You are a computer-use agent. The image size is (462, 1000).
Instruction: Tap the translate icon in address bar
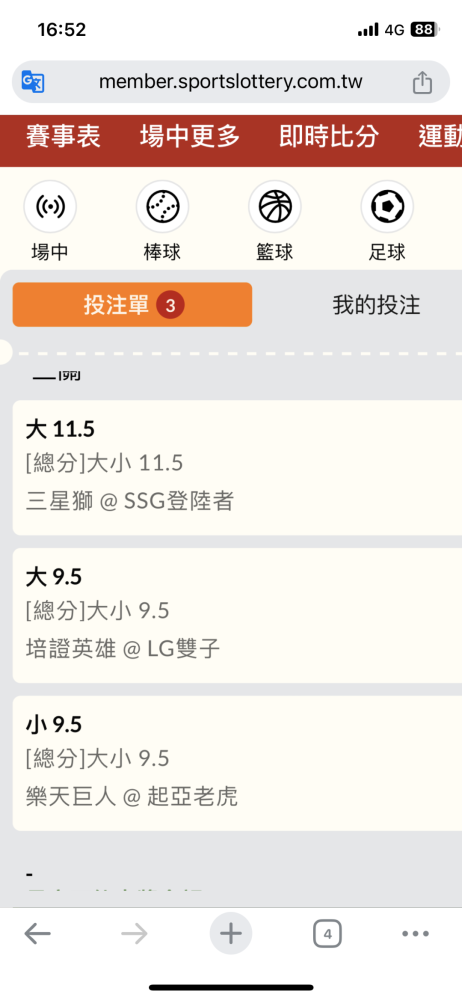point(33,82)
